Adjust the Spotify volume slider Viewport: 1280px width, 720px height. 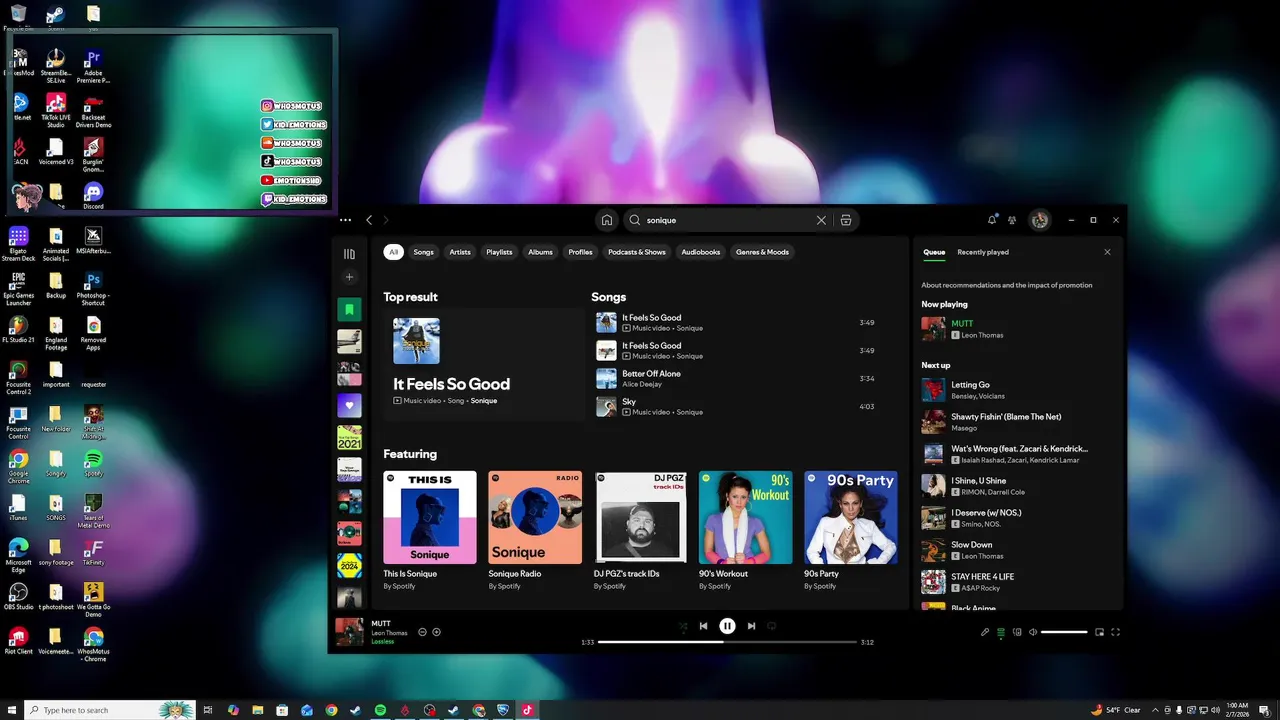(1064, 632)
